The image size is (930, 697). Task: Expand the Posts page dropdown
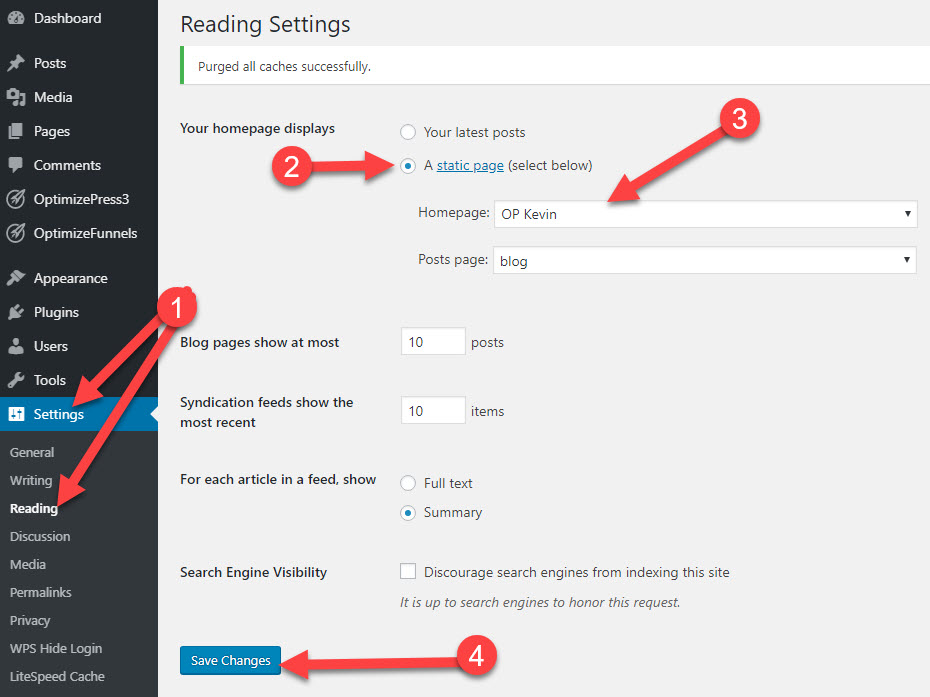coord(705,261)
